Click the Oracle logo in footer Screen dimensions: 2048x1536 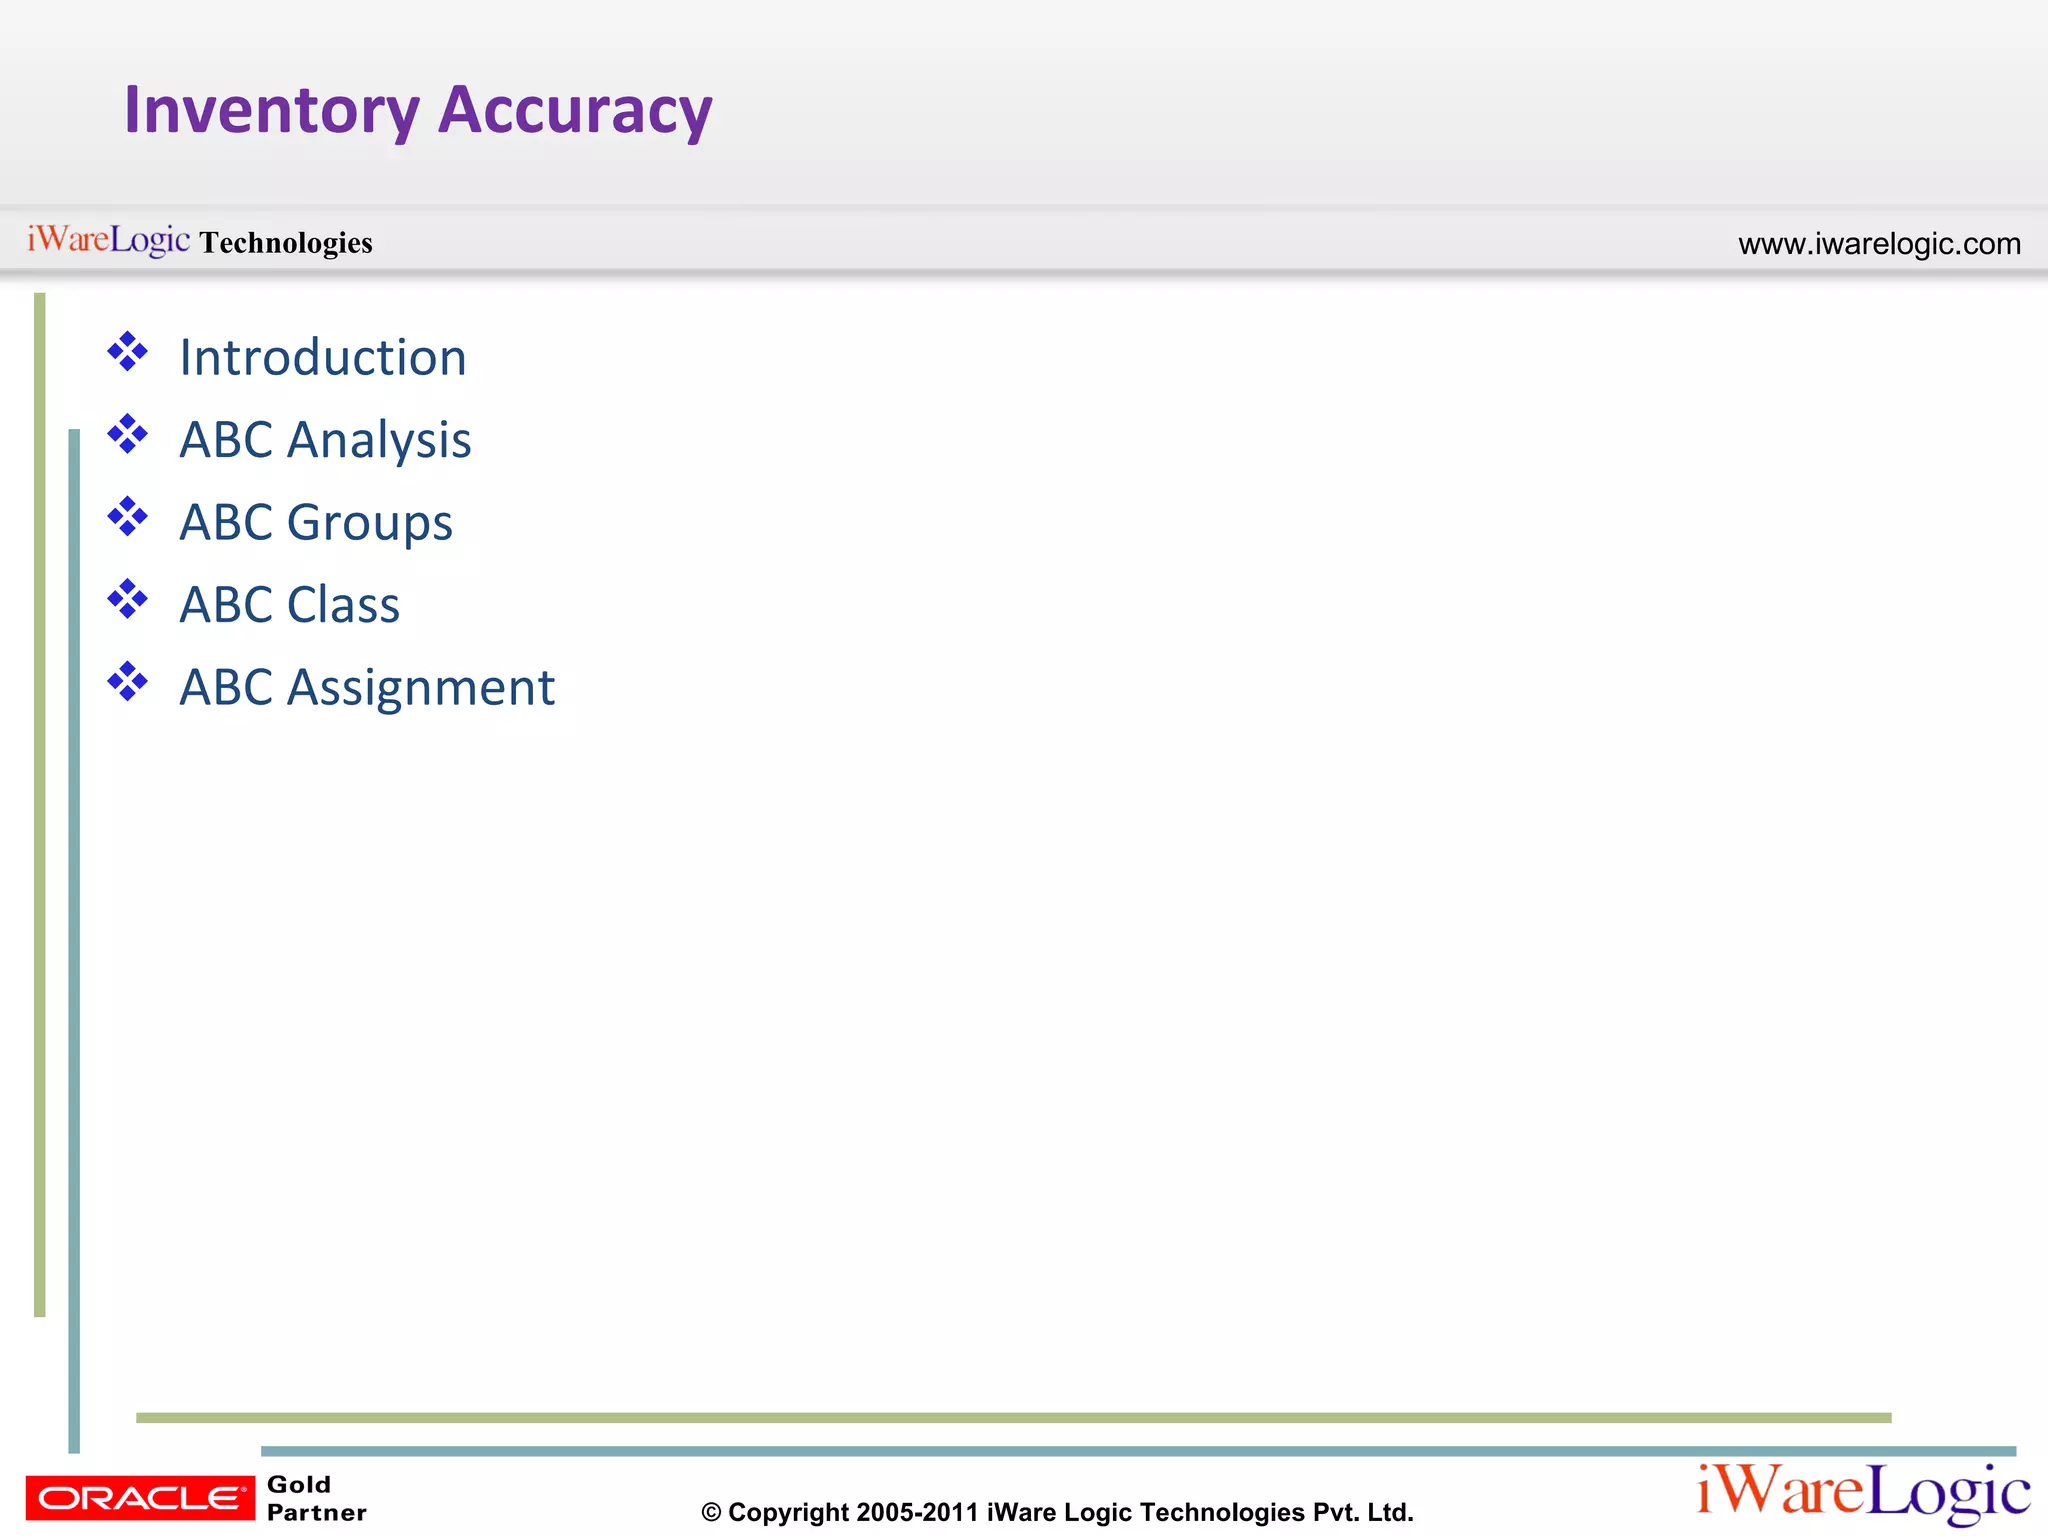click(x=140, y=1498)
